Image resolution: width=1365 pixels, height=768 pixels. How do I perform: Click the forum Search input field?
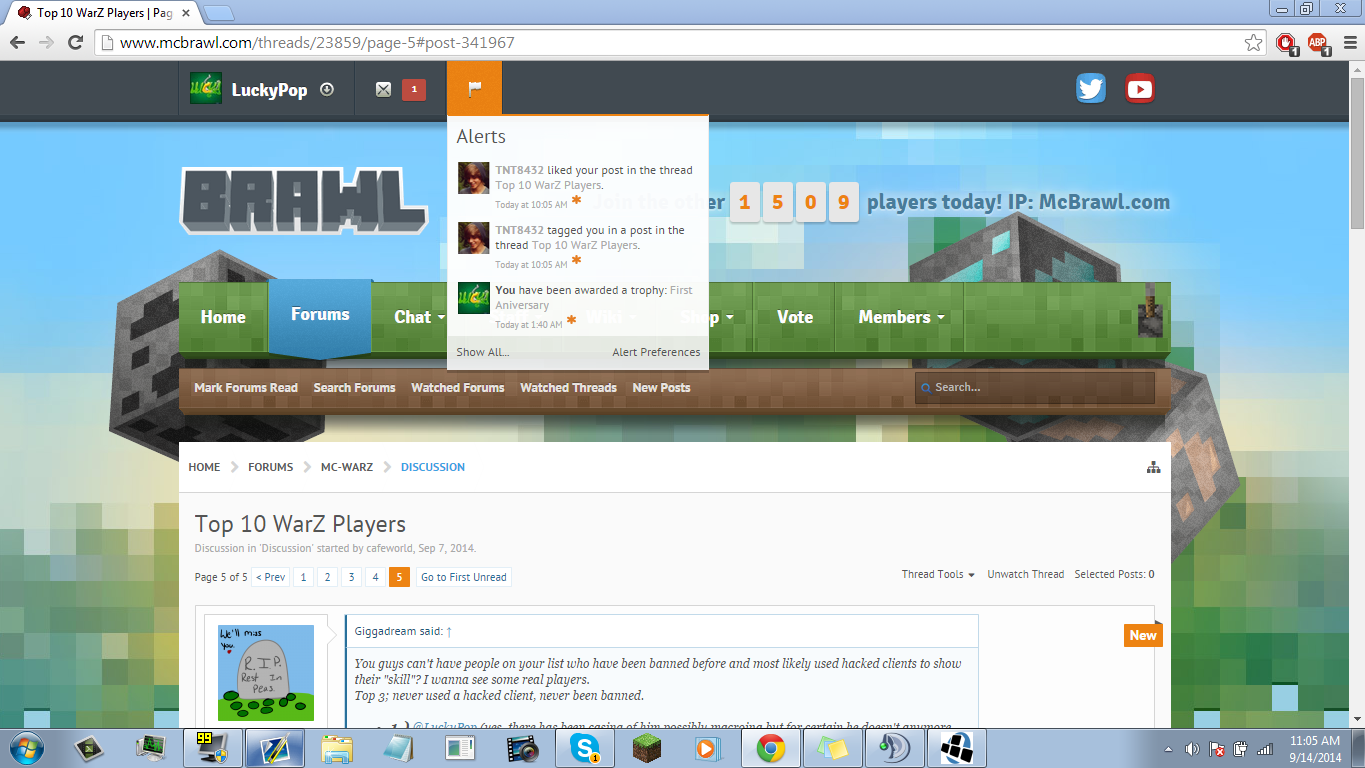1034,388
